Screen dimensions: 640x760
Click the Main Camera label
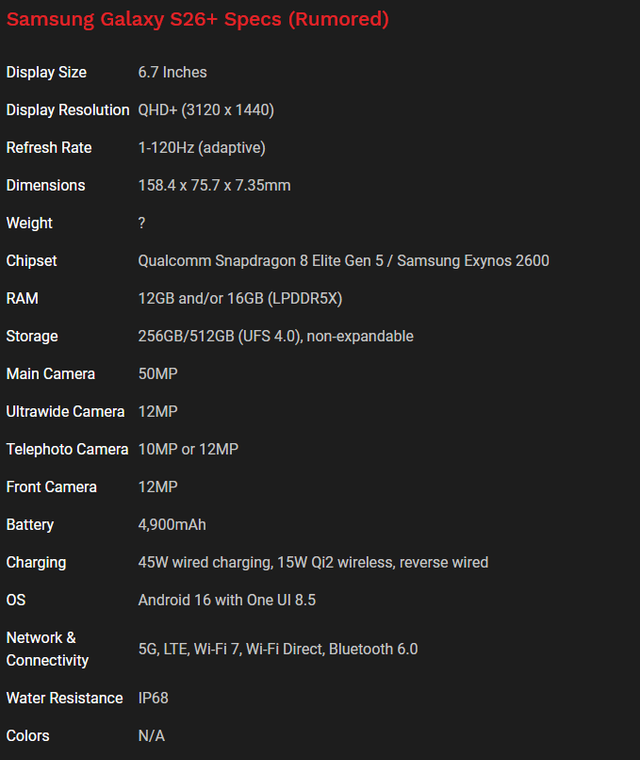pos(51,374)
